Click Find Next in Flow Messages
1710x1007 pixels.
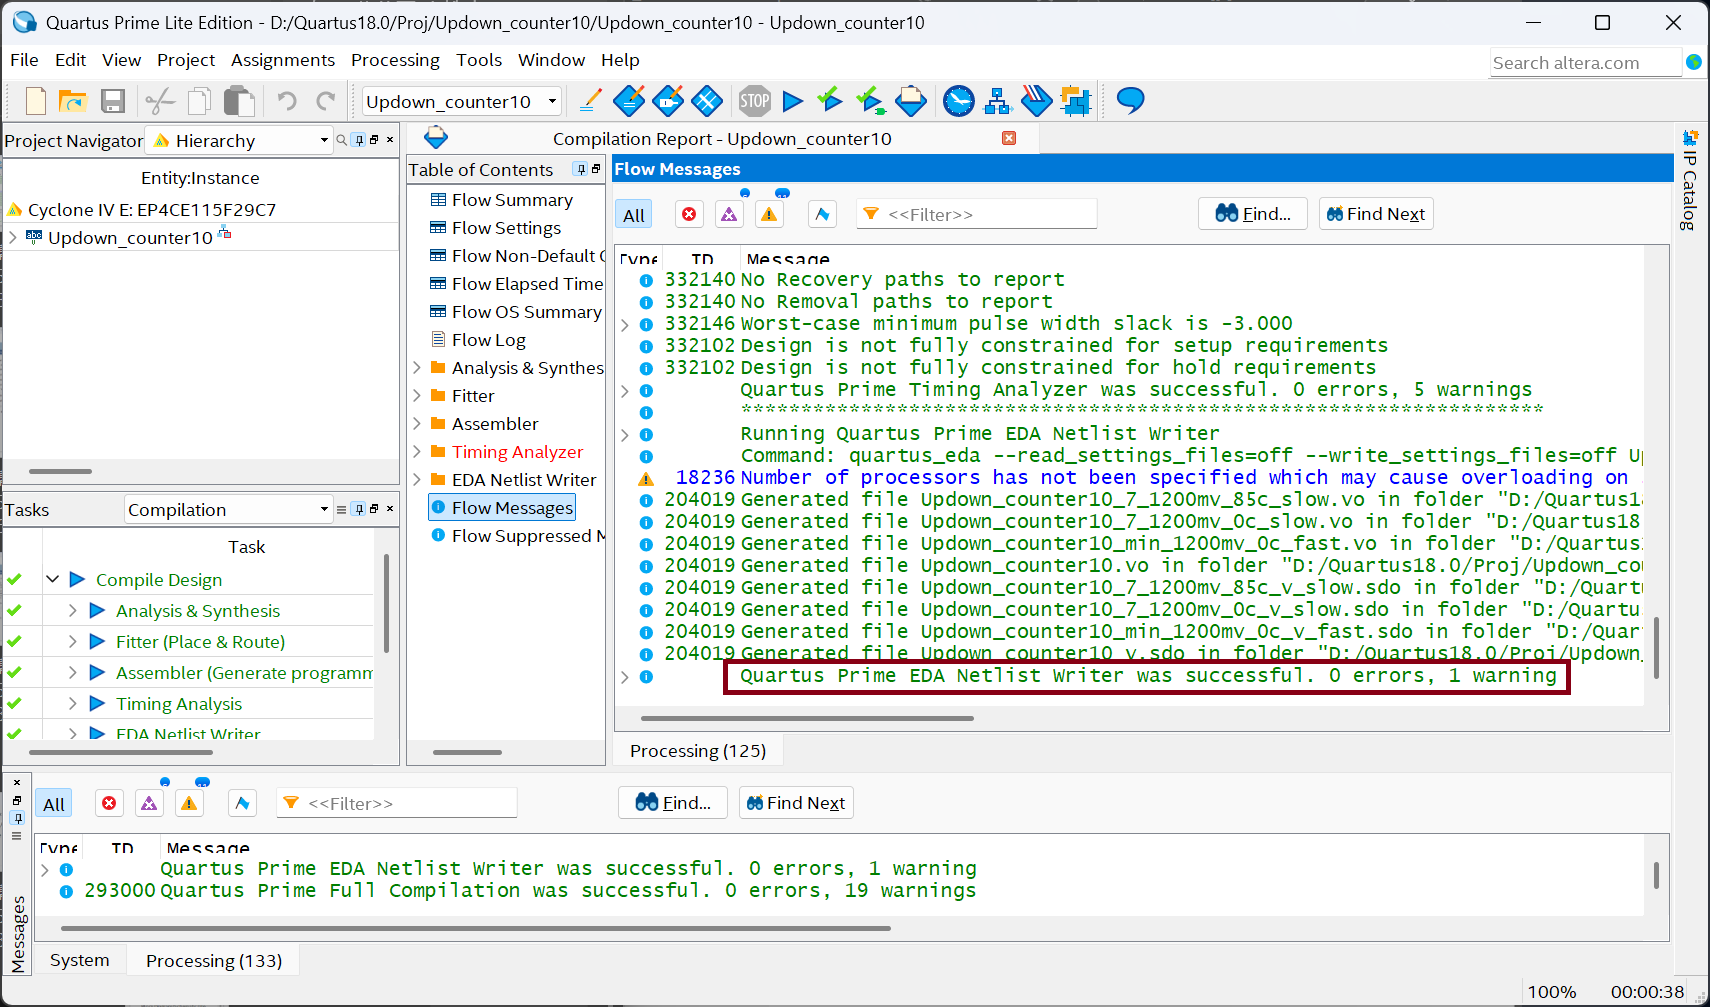(1376, 213)
